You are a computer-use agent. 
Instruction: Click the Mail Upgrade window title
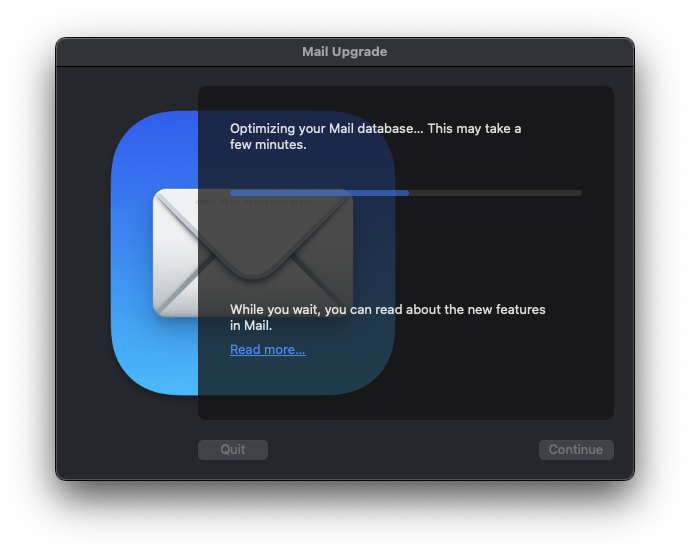pos(345,51)
